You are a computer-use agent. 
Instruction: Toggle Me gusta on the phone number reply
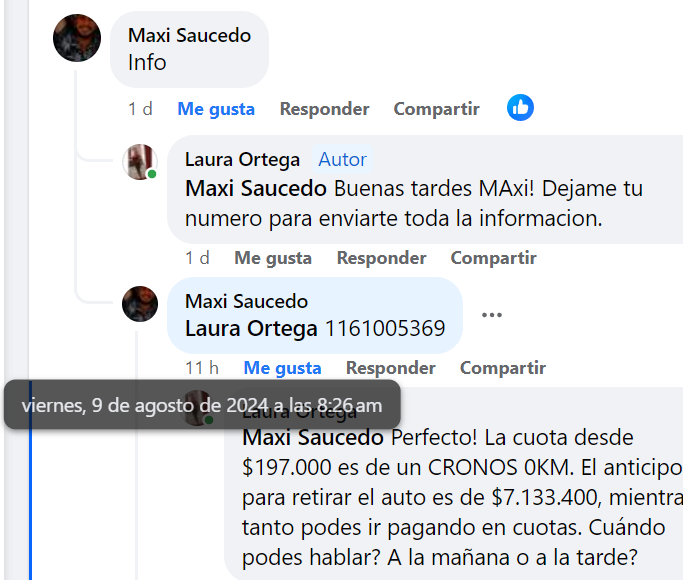pos(282,368)
